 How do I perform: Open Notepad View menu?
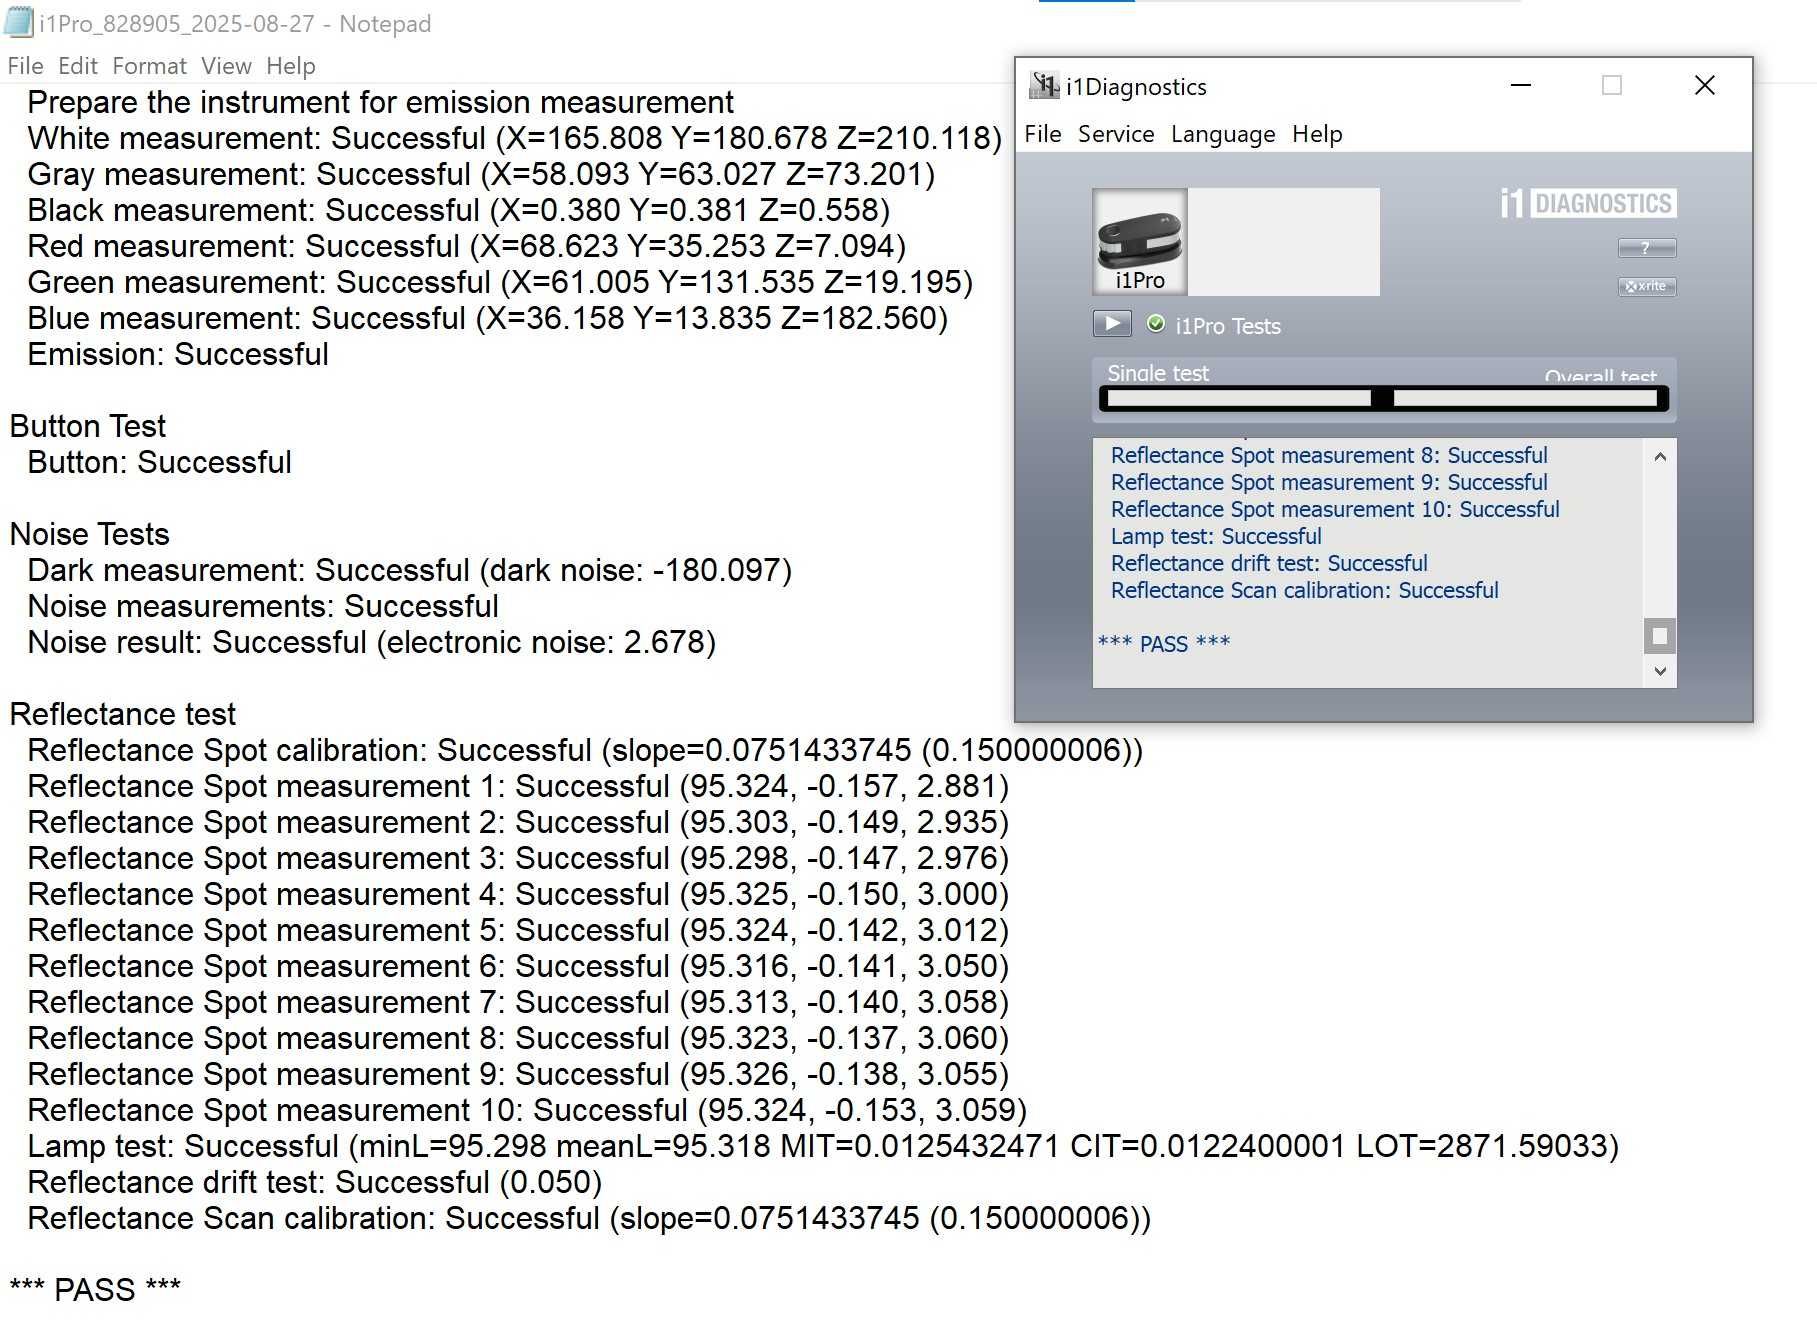(x=226, y=66)
